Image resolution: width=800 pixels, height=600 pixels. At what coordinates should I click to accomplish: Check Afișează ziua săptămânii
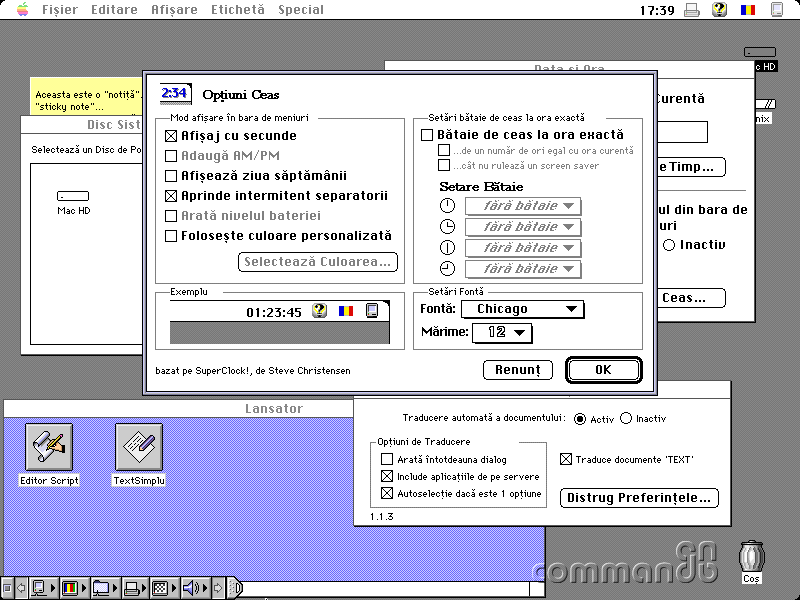pos(171,176)
